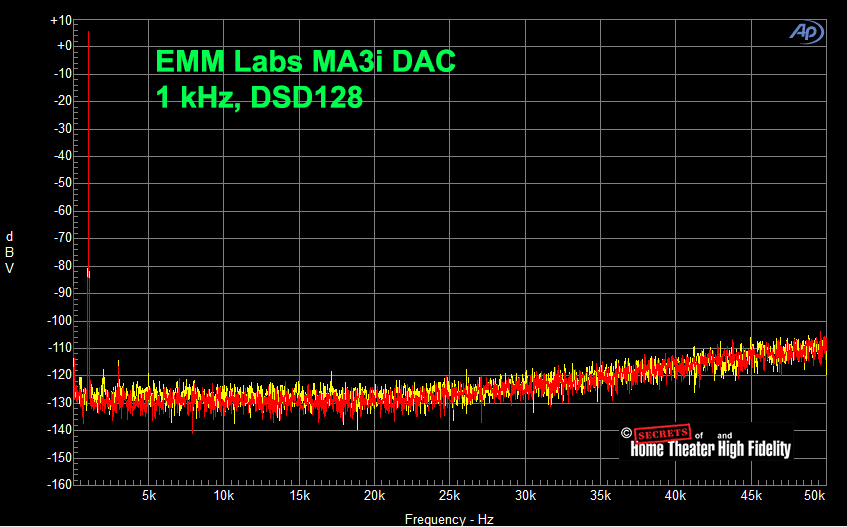The width and height of the screenshot is (847, 527).
Task: Select the '-70' y-axis value
Action: 63,238
